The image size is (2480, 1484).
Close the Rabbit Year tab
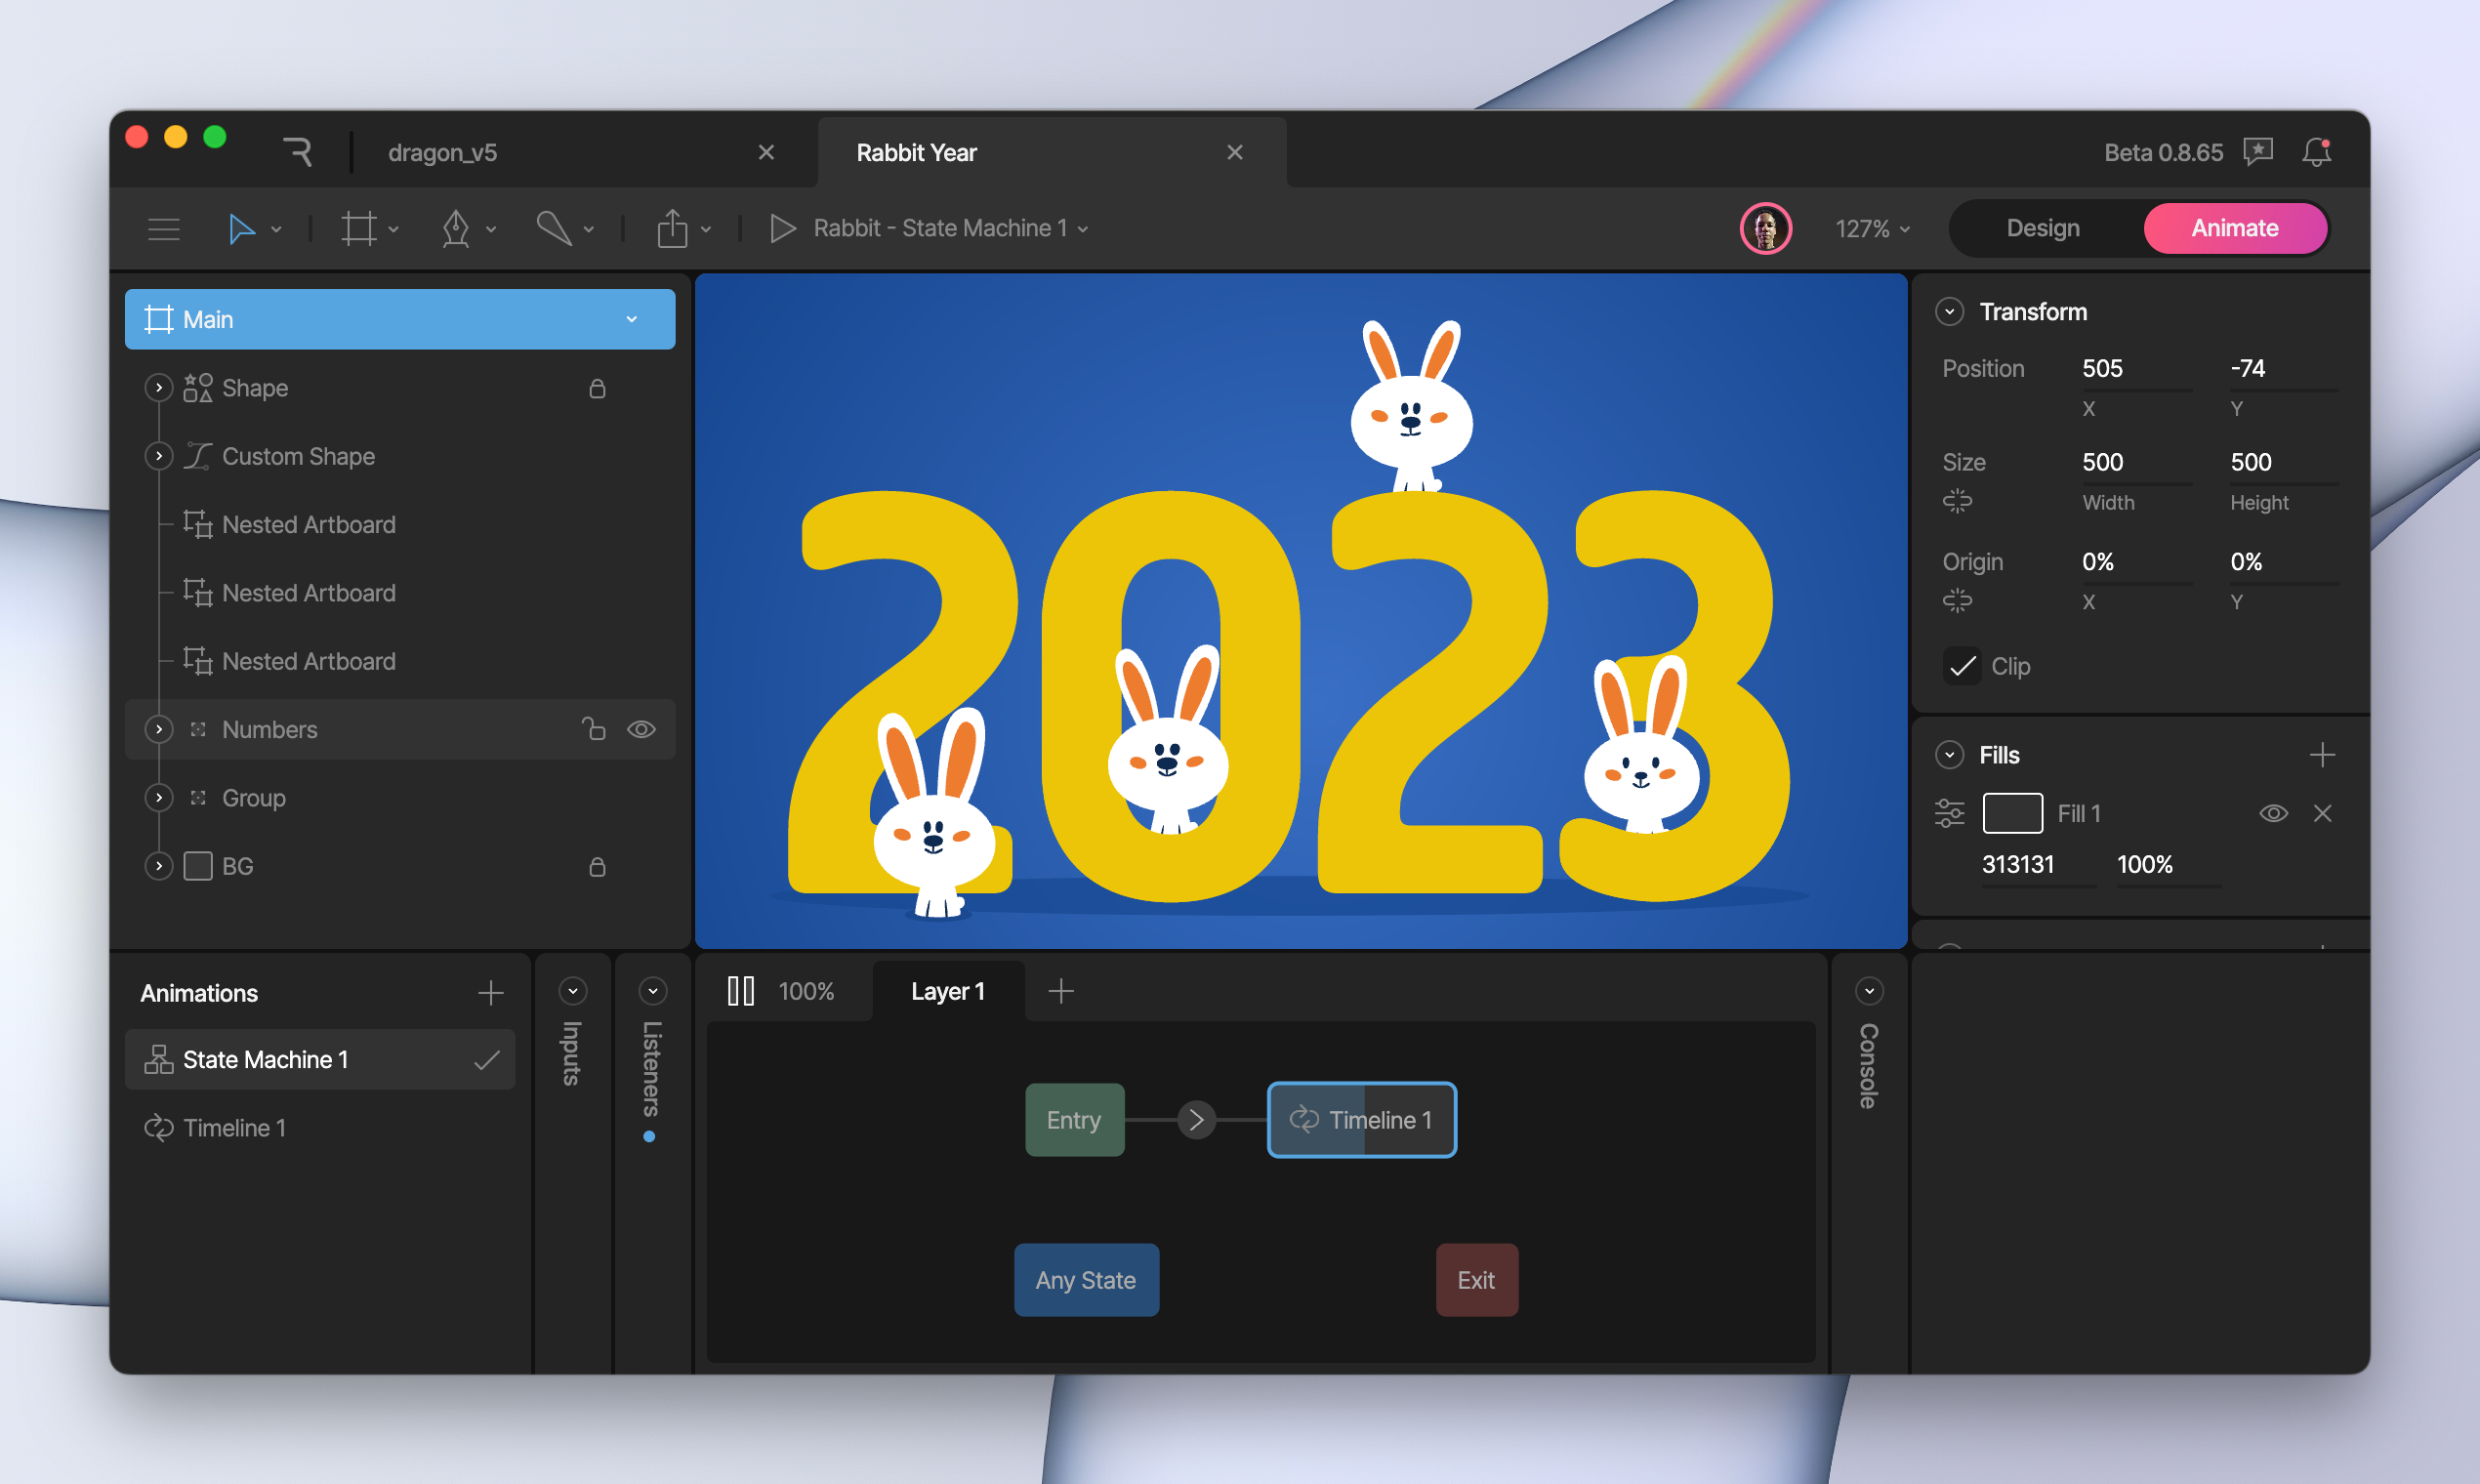point(1235,152)
